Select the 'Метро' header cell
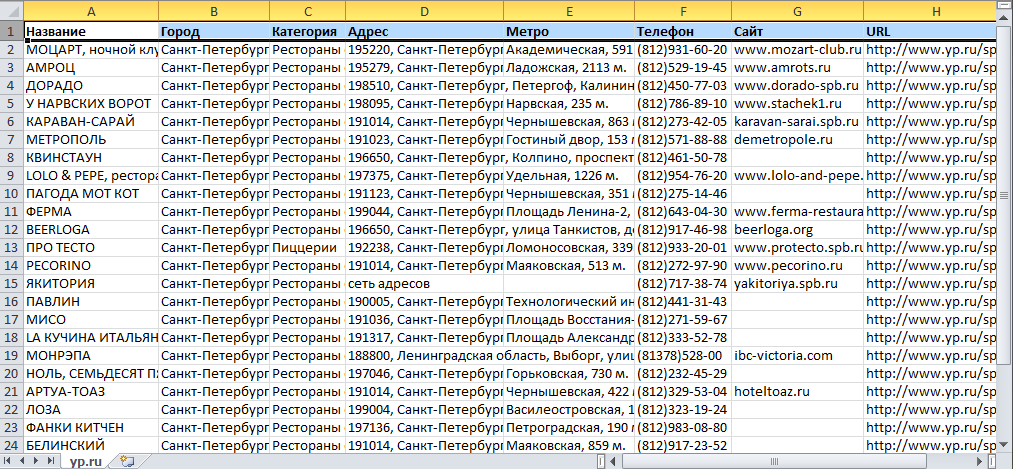 pyautogui.click(x=569, y=31)
